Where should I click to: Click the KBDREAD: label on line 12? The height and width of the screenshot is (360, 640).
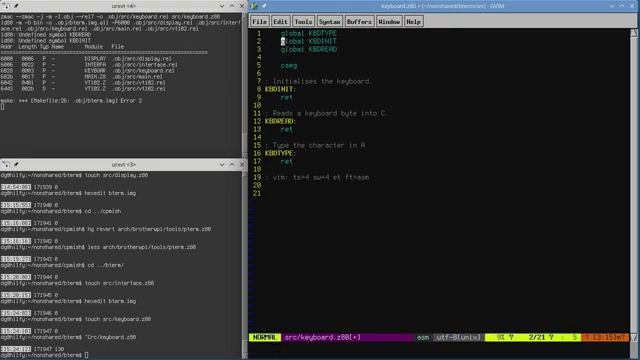point(280,121)
